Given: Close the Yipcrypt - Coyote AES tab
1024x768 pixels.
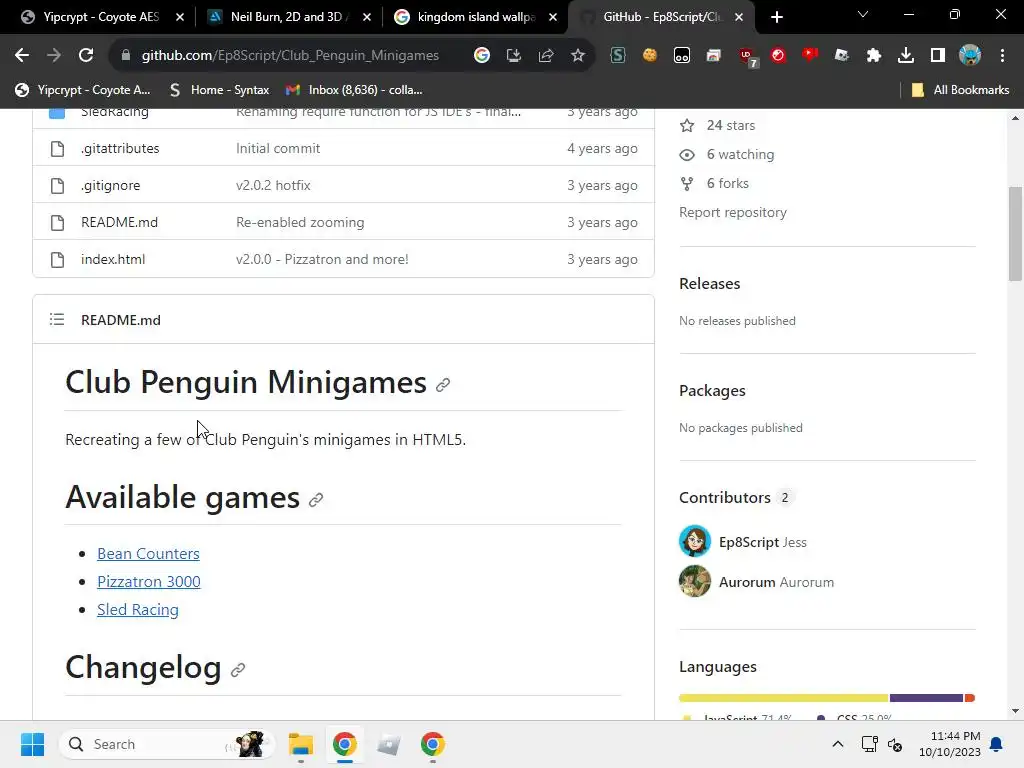Looking at the screenshot, I should pyautogui.click(x=180, y=17).
